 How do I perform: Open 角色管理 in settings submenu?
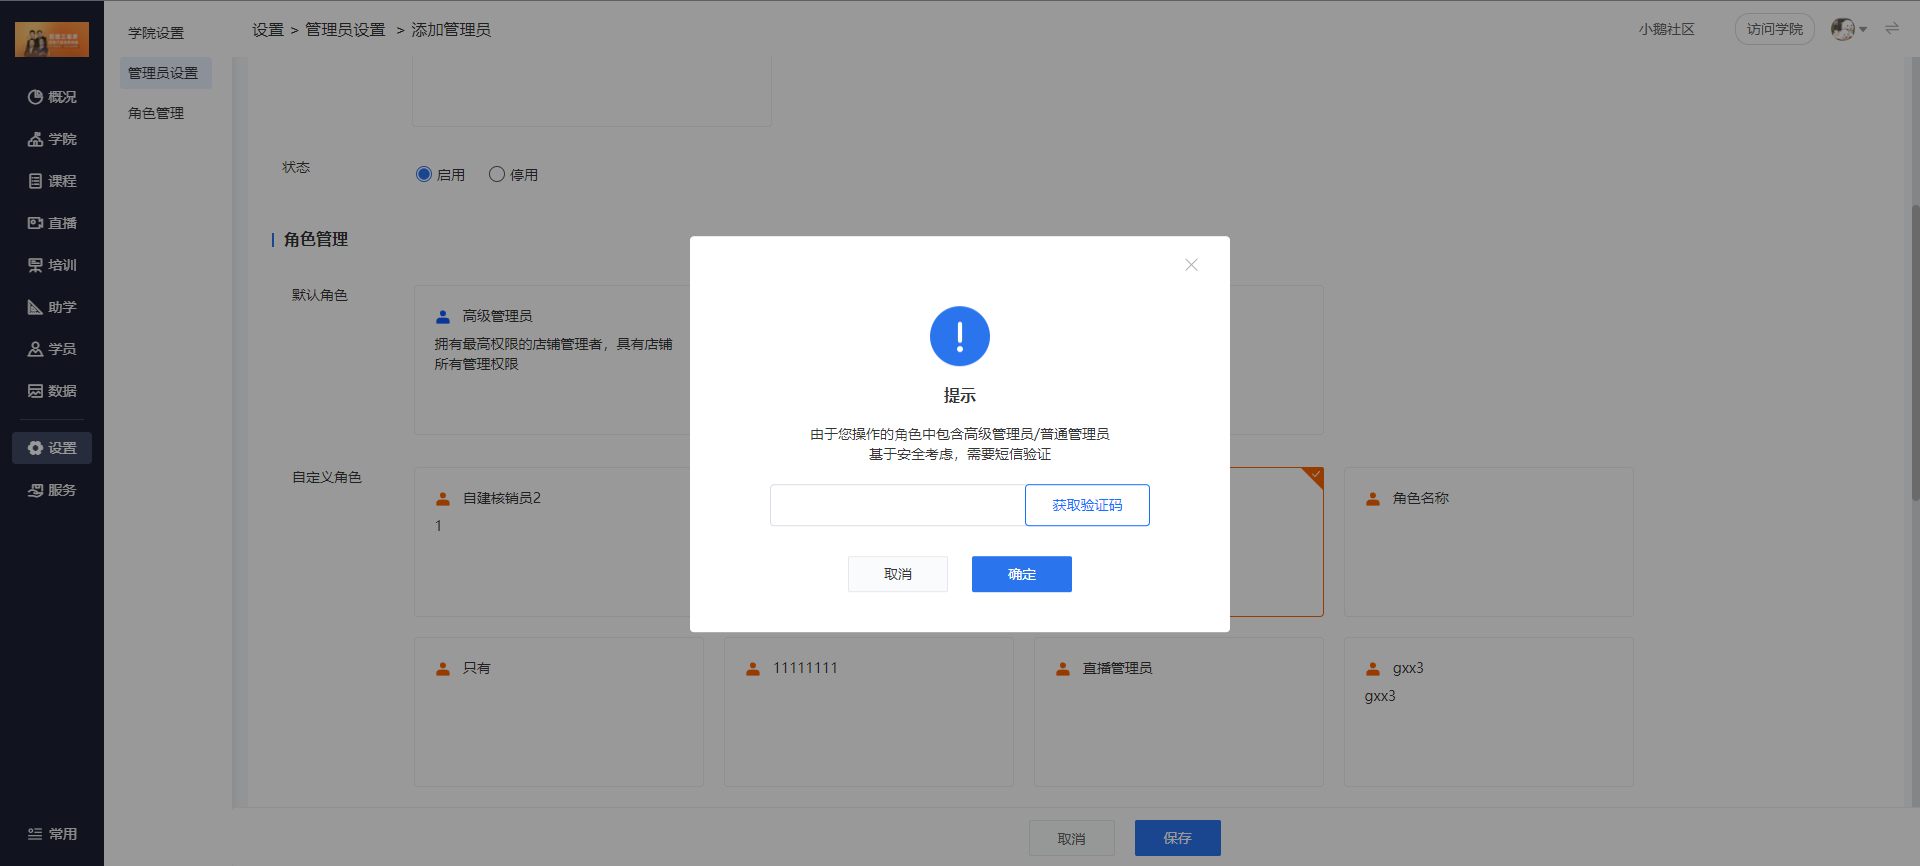coord(156,113)
